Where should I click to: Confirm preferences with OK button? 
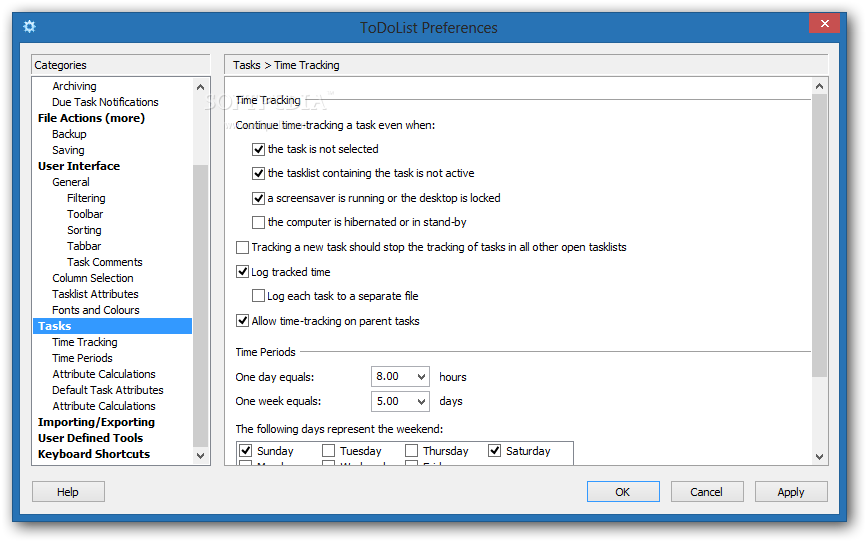click(623, 492)
